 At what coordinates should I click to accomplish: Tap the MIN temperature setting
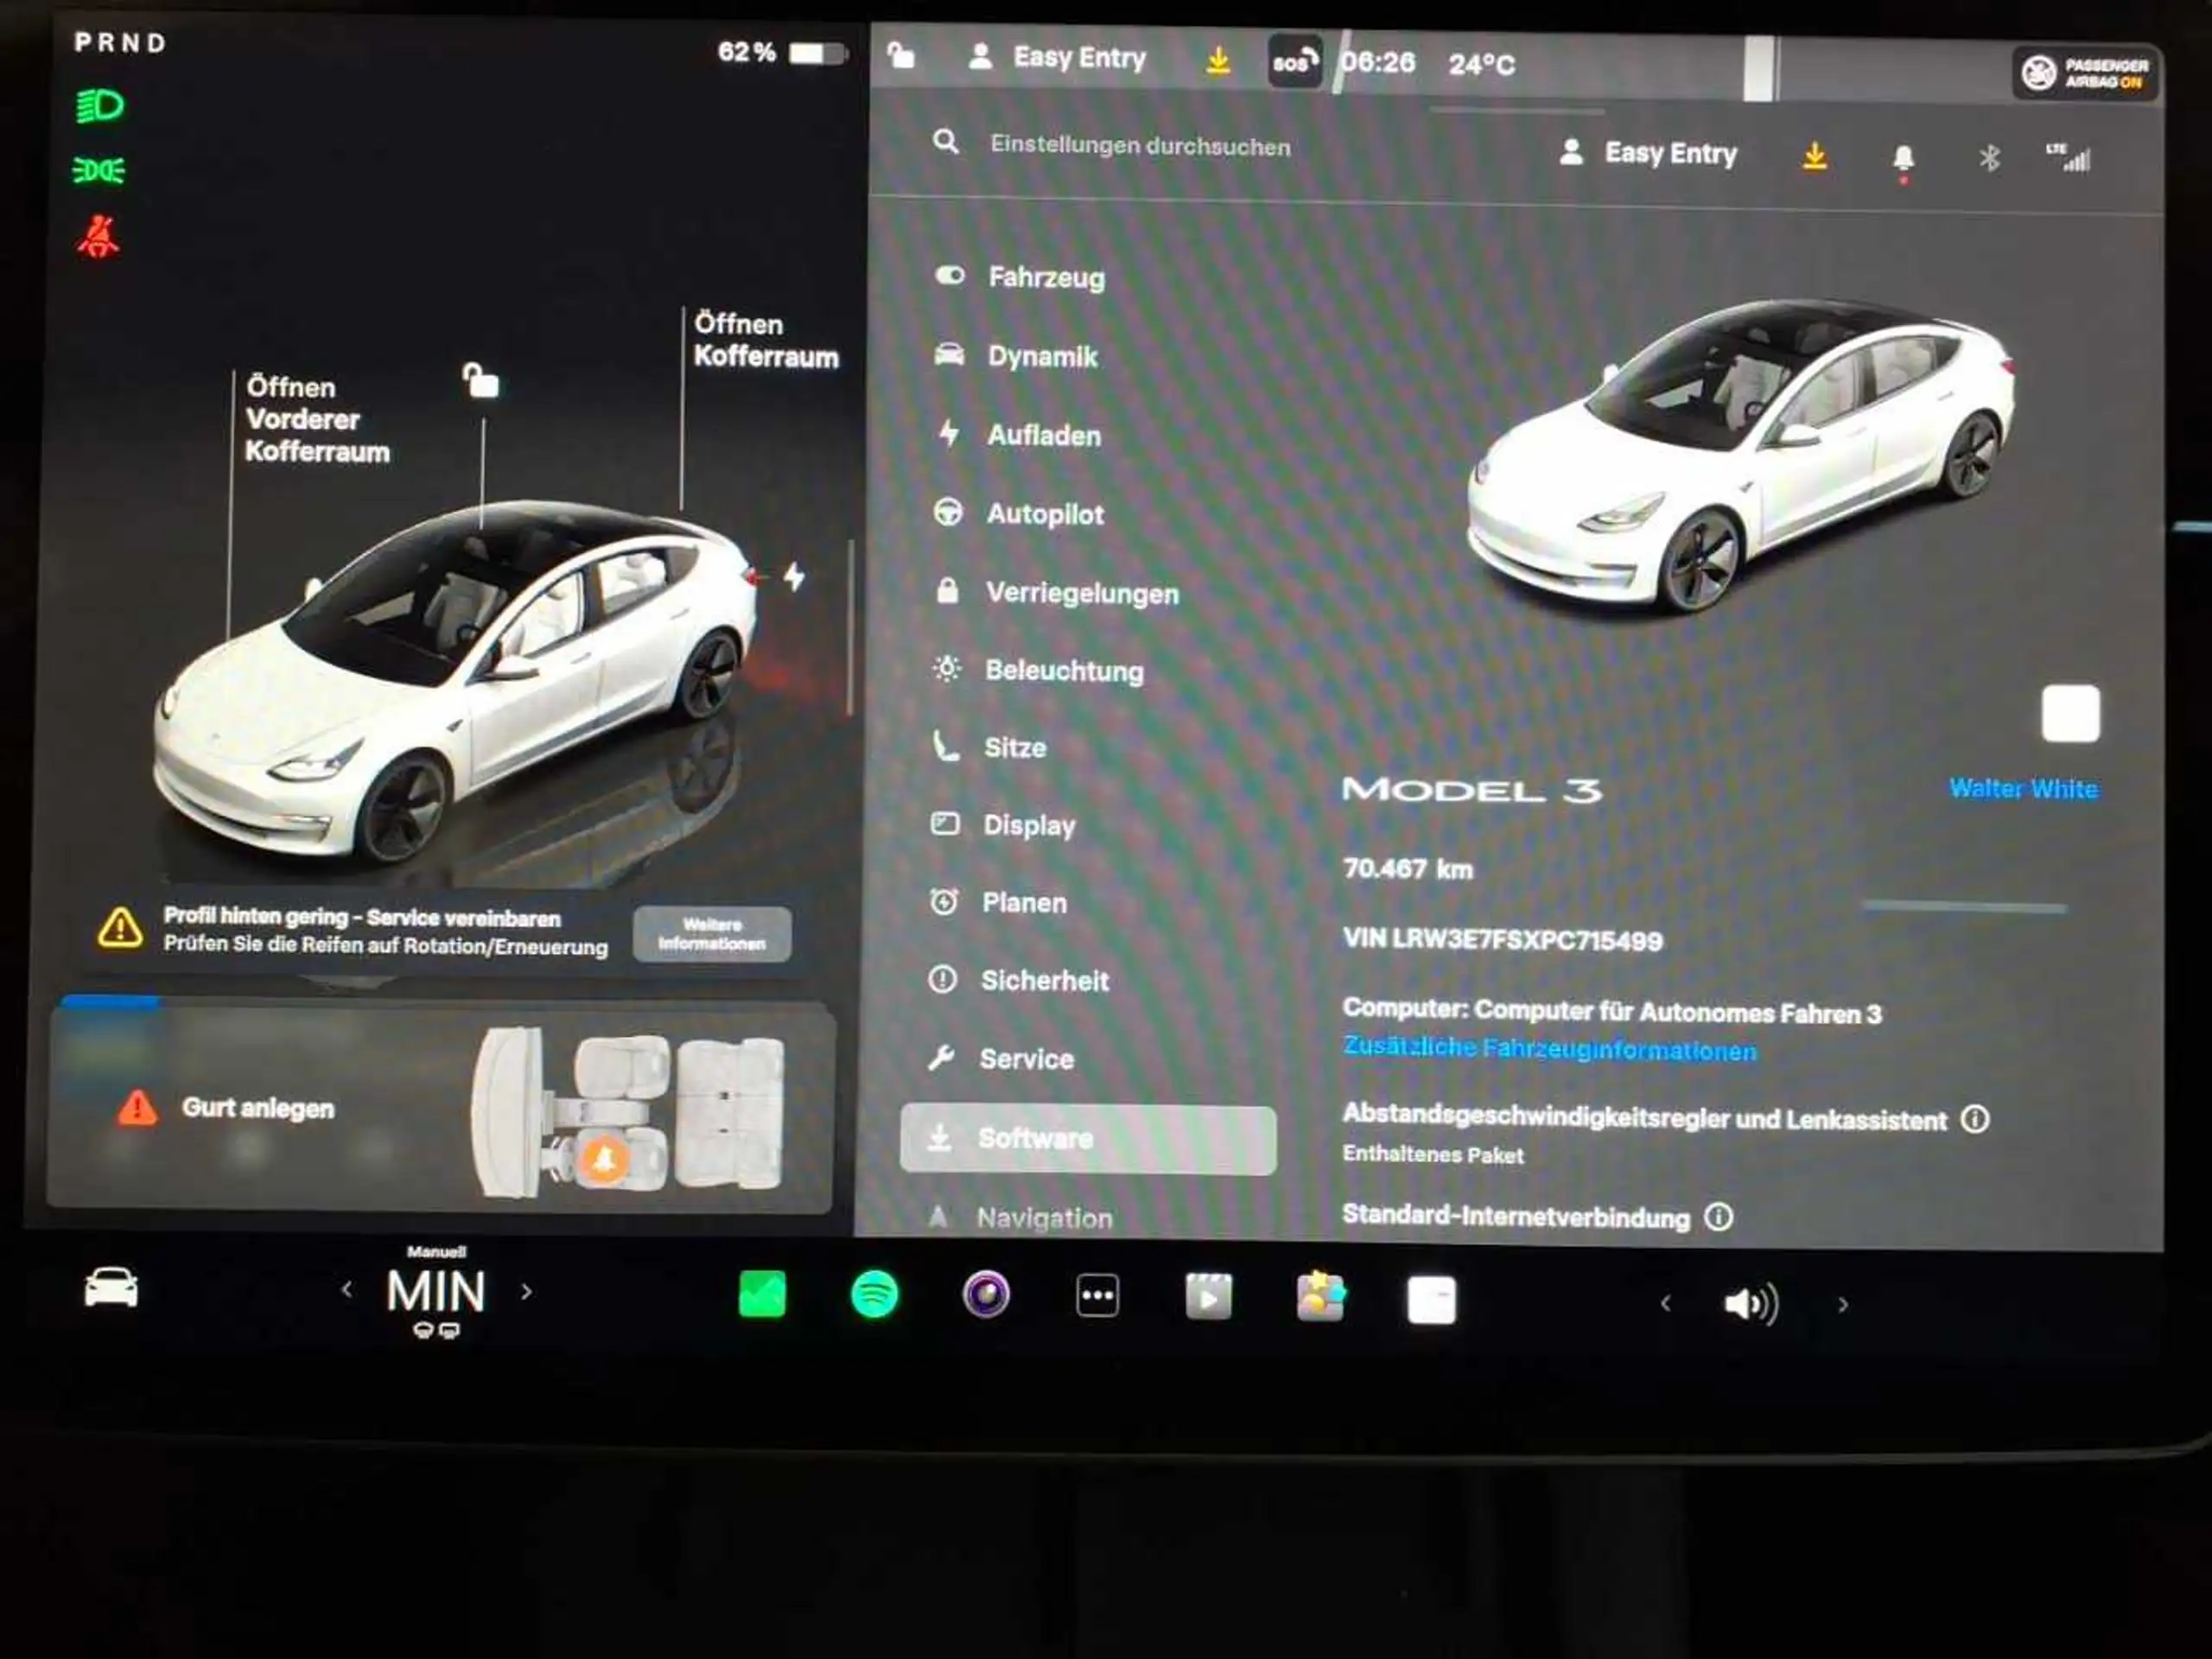coord(436,1291)
